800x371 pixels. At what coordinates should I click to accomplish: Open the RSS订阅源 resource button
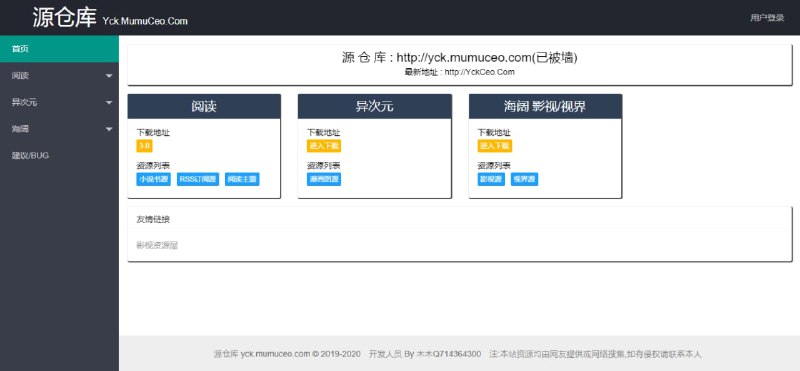pos(198,179)
